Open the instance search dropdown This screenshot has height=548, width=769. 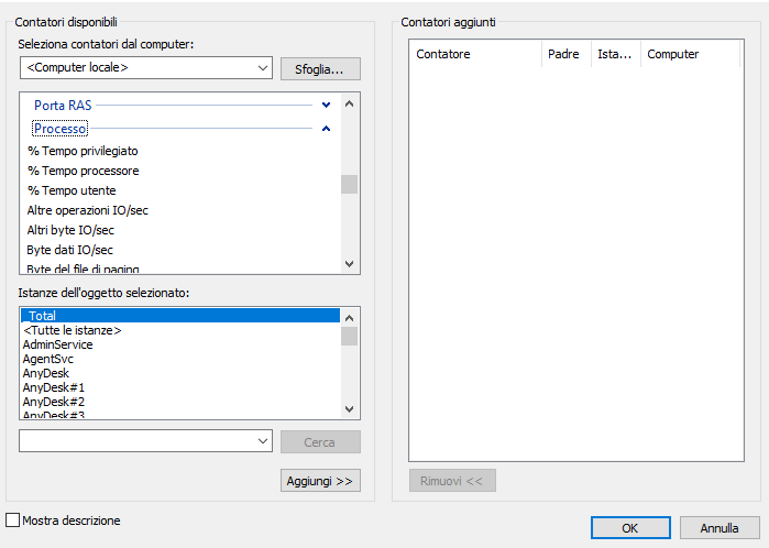click(x=263, y=441)
